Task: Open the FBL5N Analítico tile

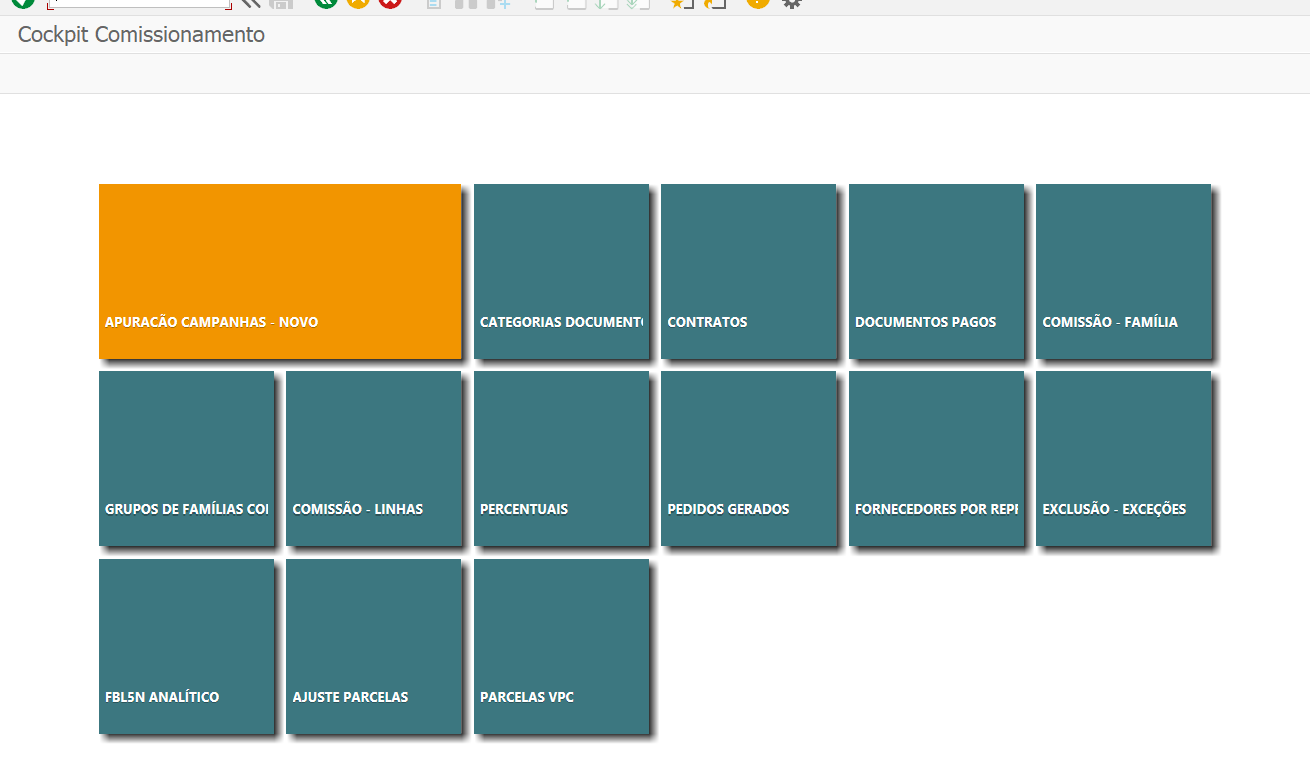Action: tap(186, 646)
